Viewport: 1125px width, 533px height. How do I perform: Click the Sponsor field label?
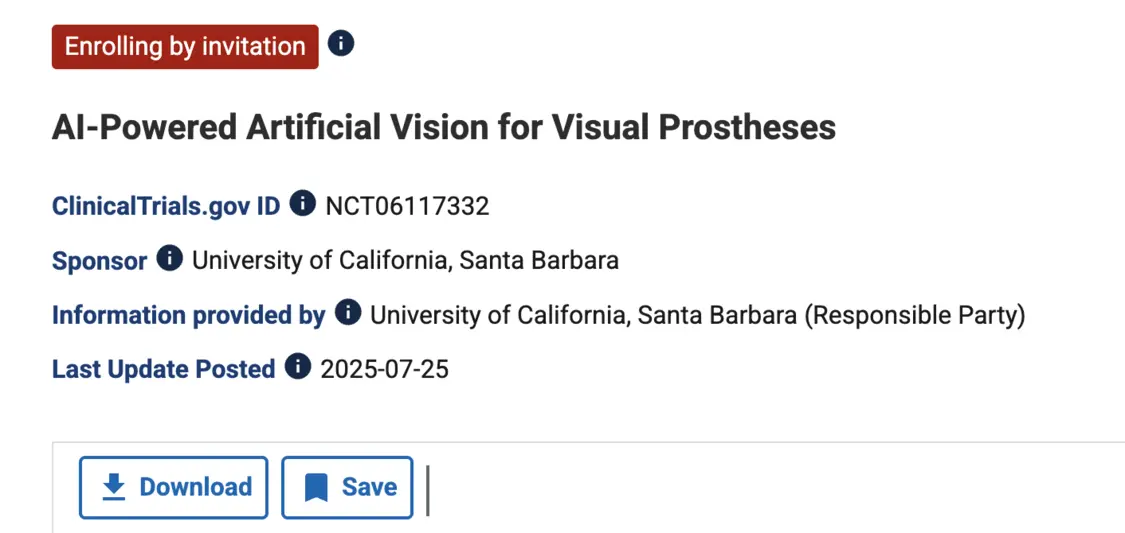[99, 261]
